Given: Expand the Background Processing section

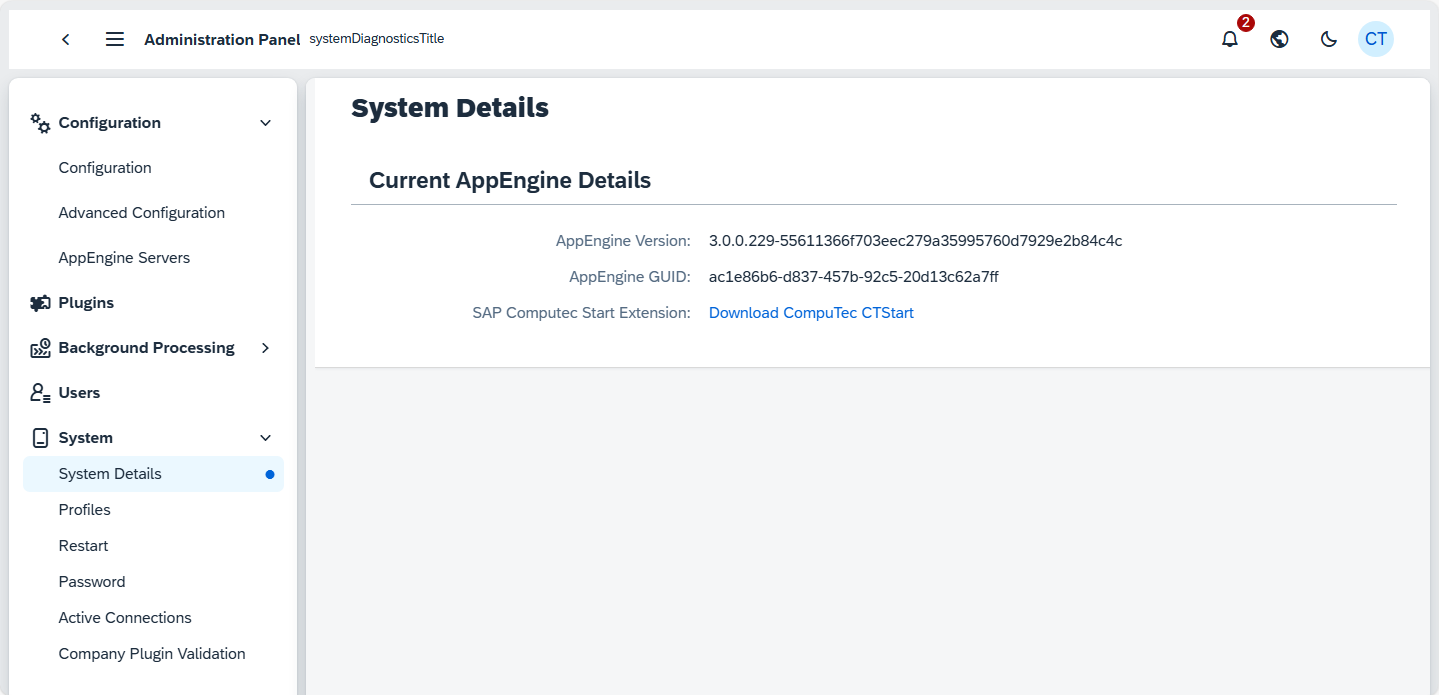Looking at the screenshot, I should 265,347.
